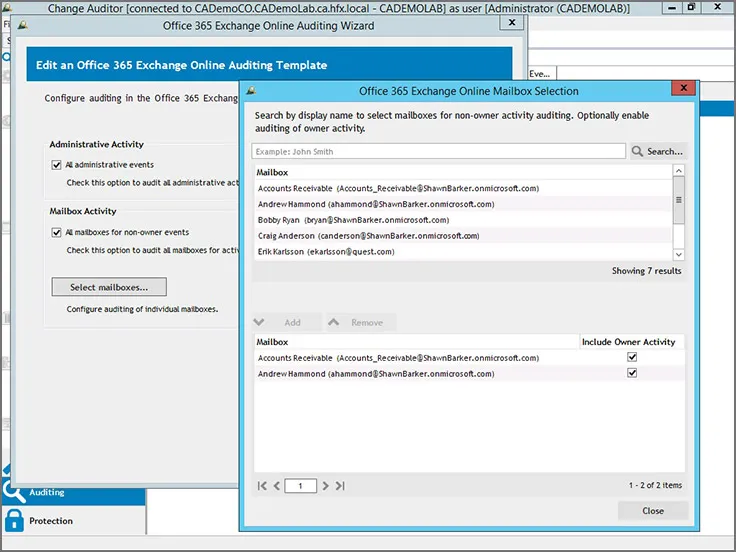Select Andrew Hammond in selected mailboxes list
The height and width of the screenshot is (552, 736).
coord(417,374)
